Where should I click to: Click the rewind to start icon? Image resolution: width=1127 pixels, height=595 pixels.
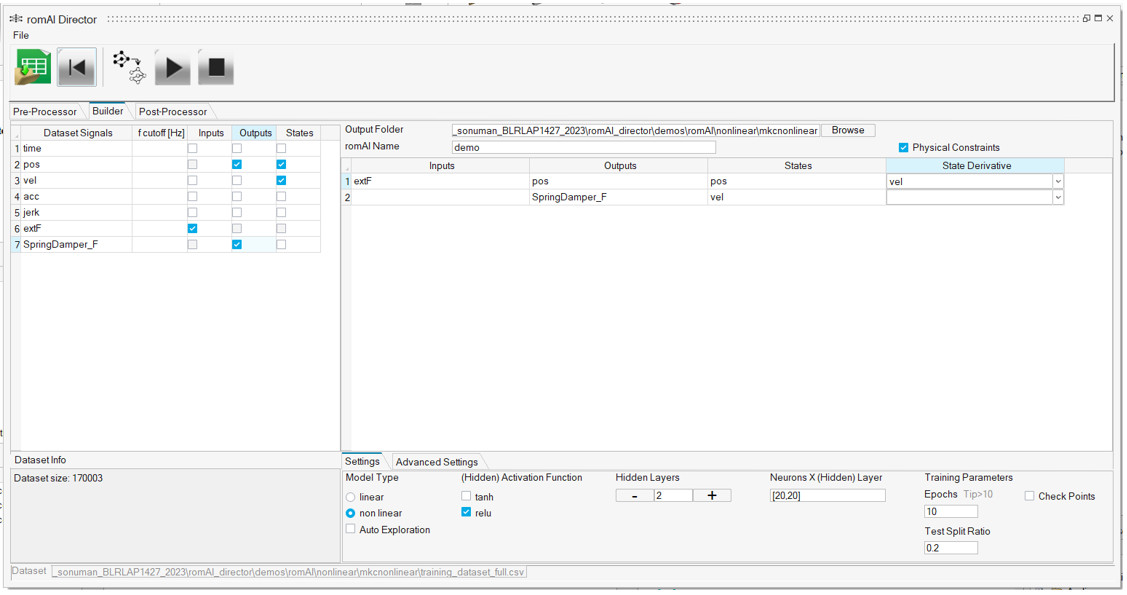77,68
